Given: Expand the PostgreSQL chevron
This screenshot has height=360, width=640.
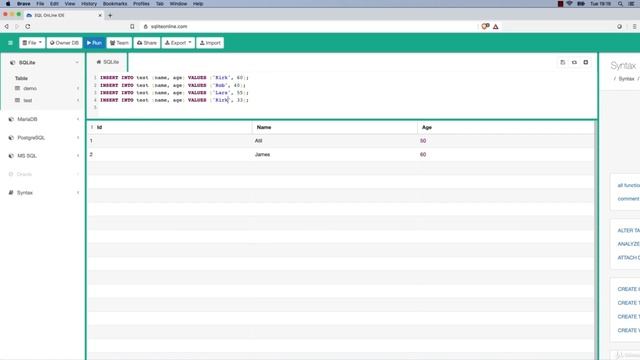Looking at the screenshot, I should click(x=78, y=138).
